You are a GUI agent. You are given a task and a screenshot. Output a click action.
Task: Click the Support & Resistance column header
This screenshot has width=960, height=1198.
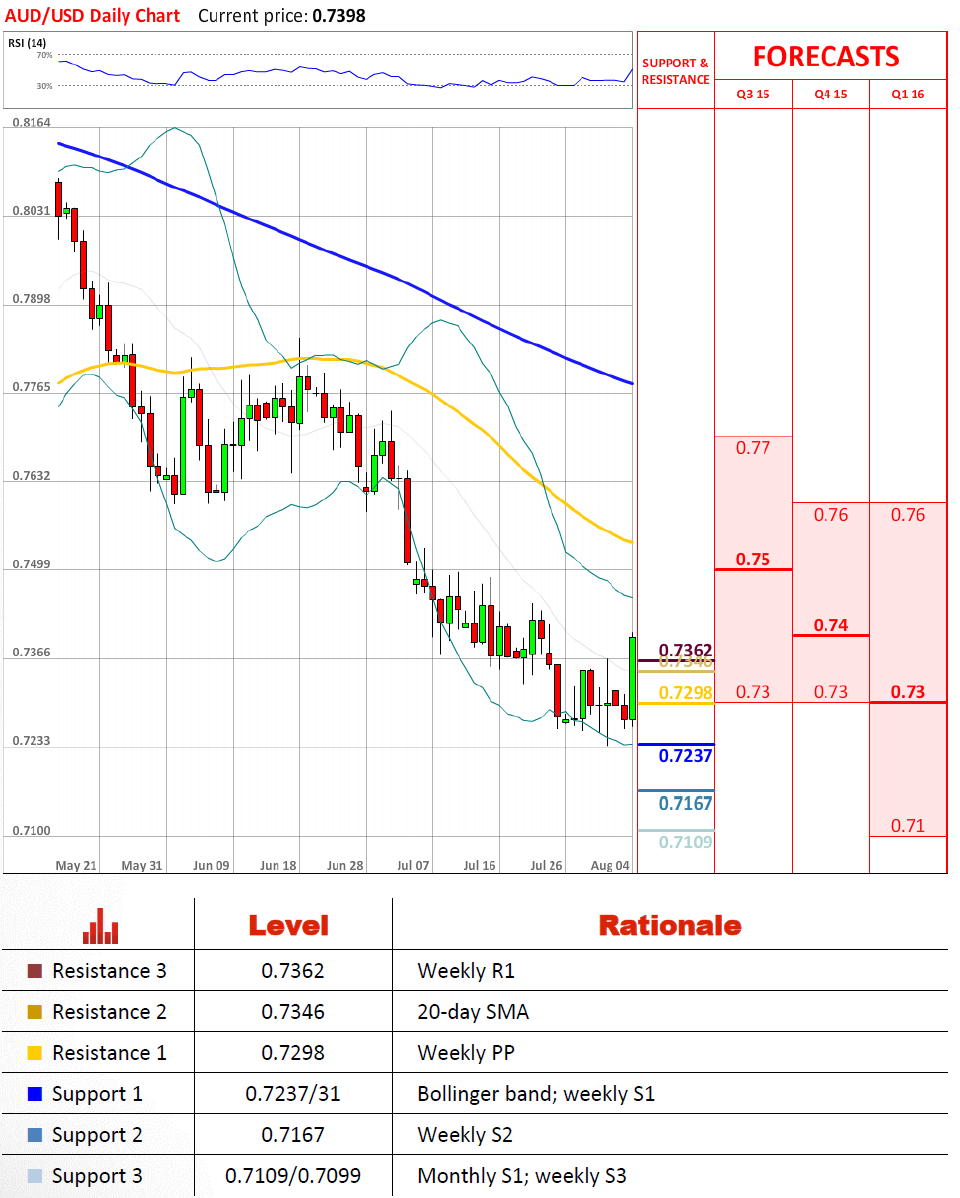(x=675, y=71)
